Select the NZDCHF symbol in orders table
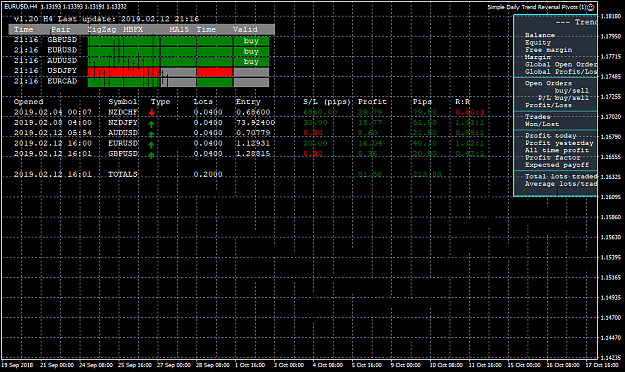 click(123, 112)
